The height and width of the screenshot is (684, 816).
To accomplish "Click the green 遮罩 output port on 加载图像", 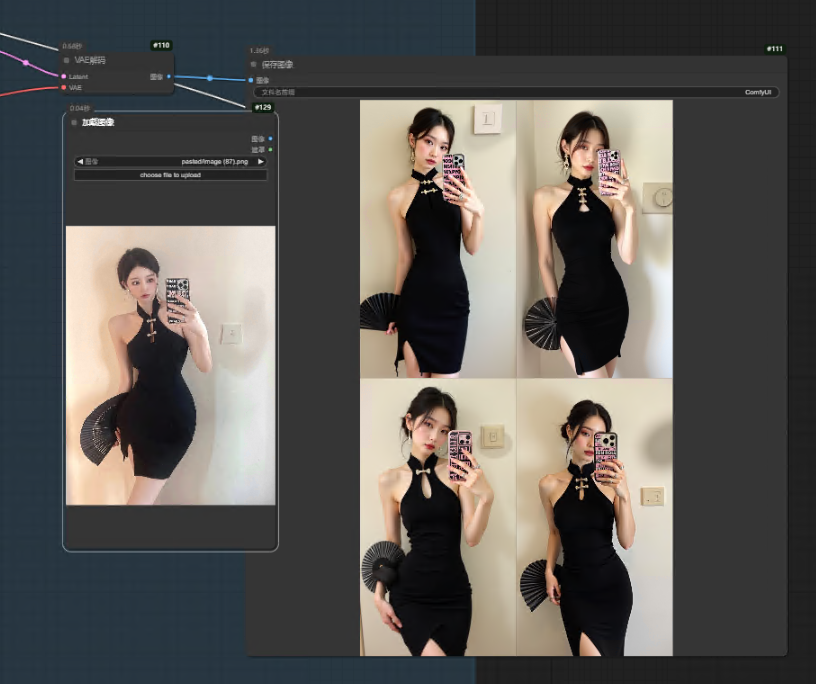I will [x=270, y=149].
